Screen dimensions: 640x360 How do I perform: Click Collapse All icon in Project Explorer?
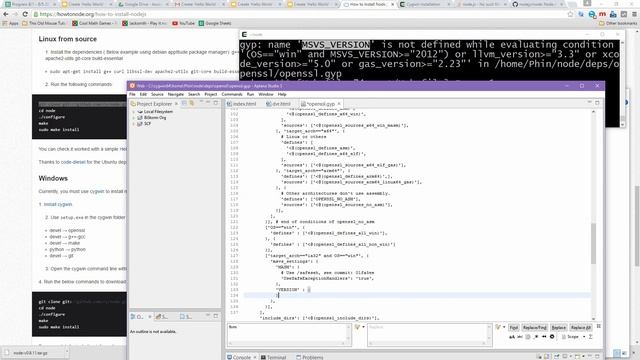pos(184,103)
